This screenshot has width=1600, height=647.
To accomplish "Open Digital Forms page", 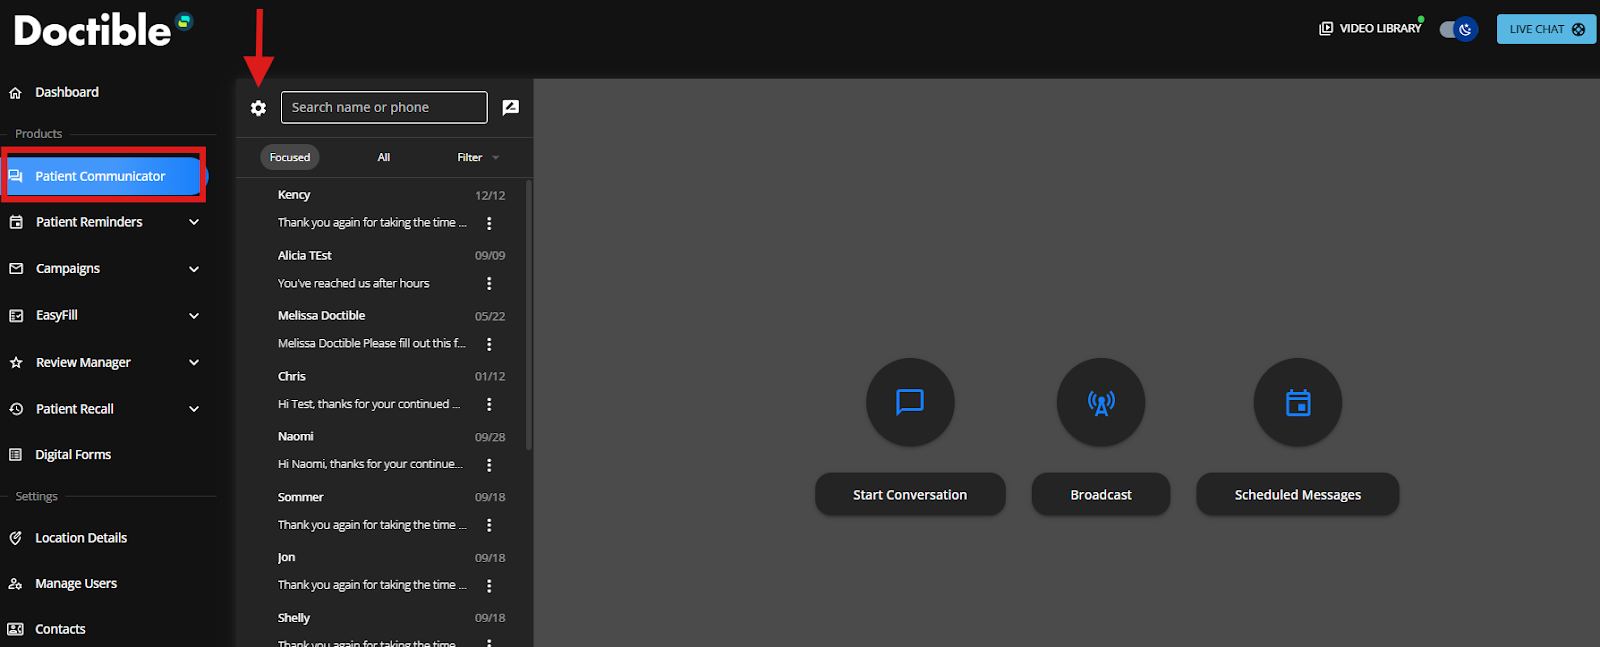I will click(x=73, y=455).
